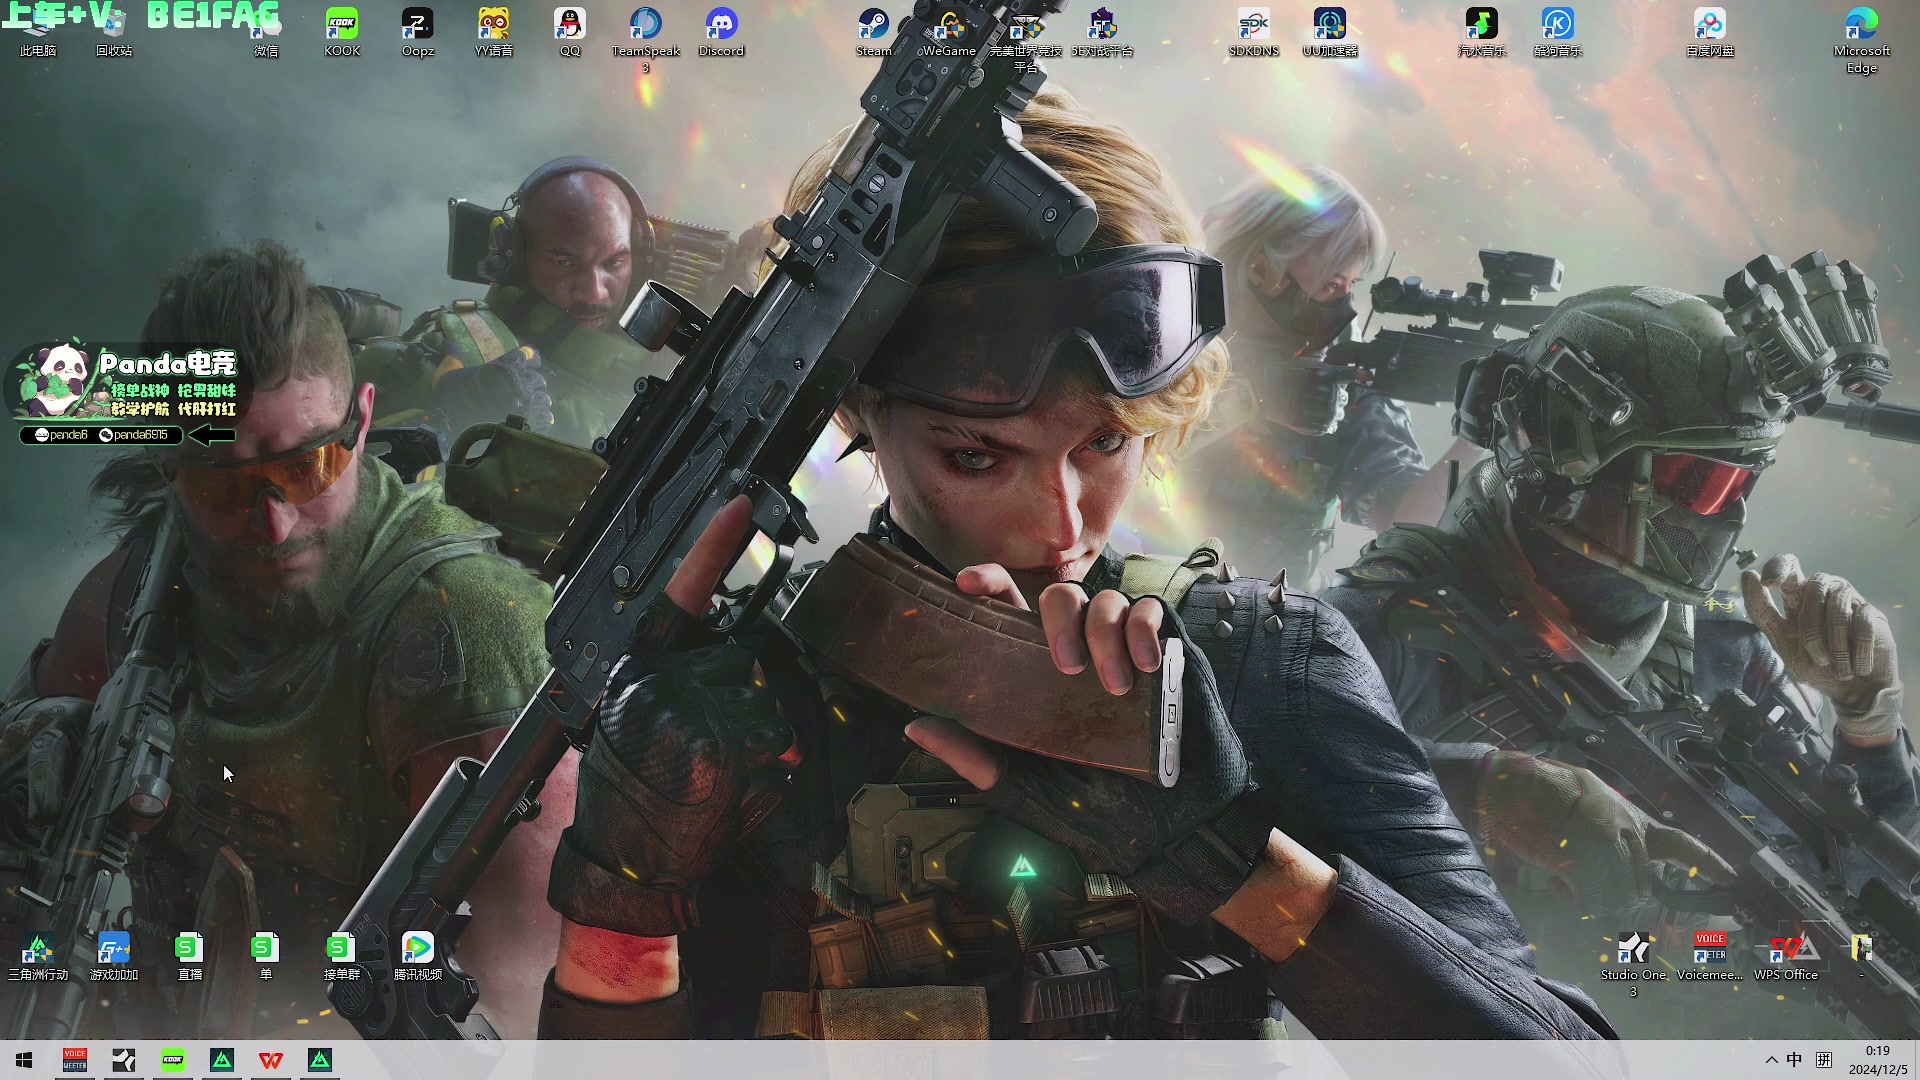This screenshot has height=1080, width=1920.
Task: Click the 拼 input method indicator
Action: (x=1824, y=1060)
